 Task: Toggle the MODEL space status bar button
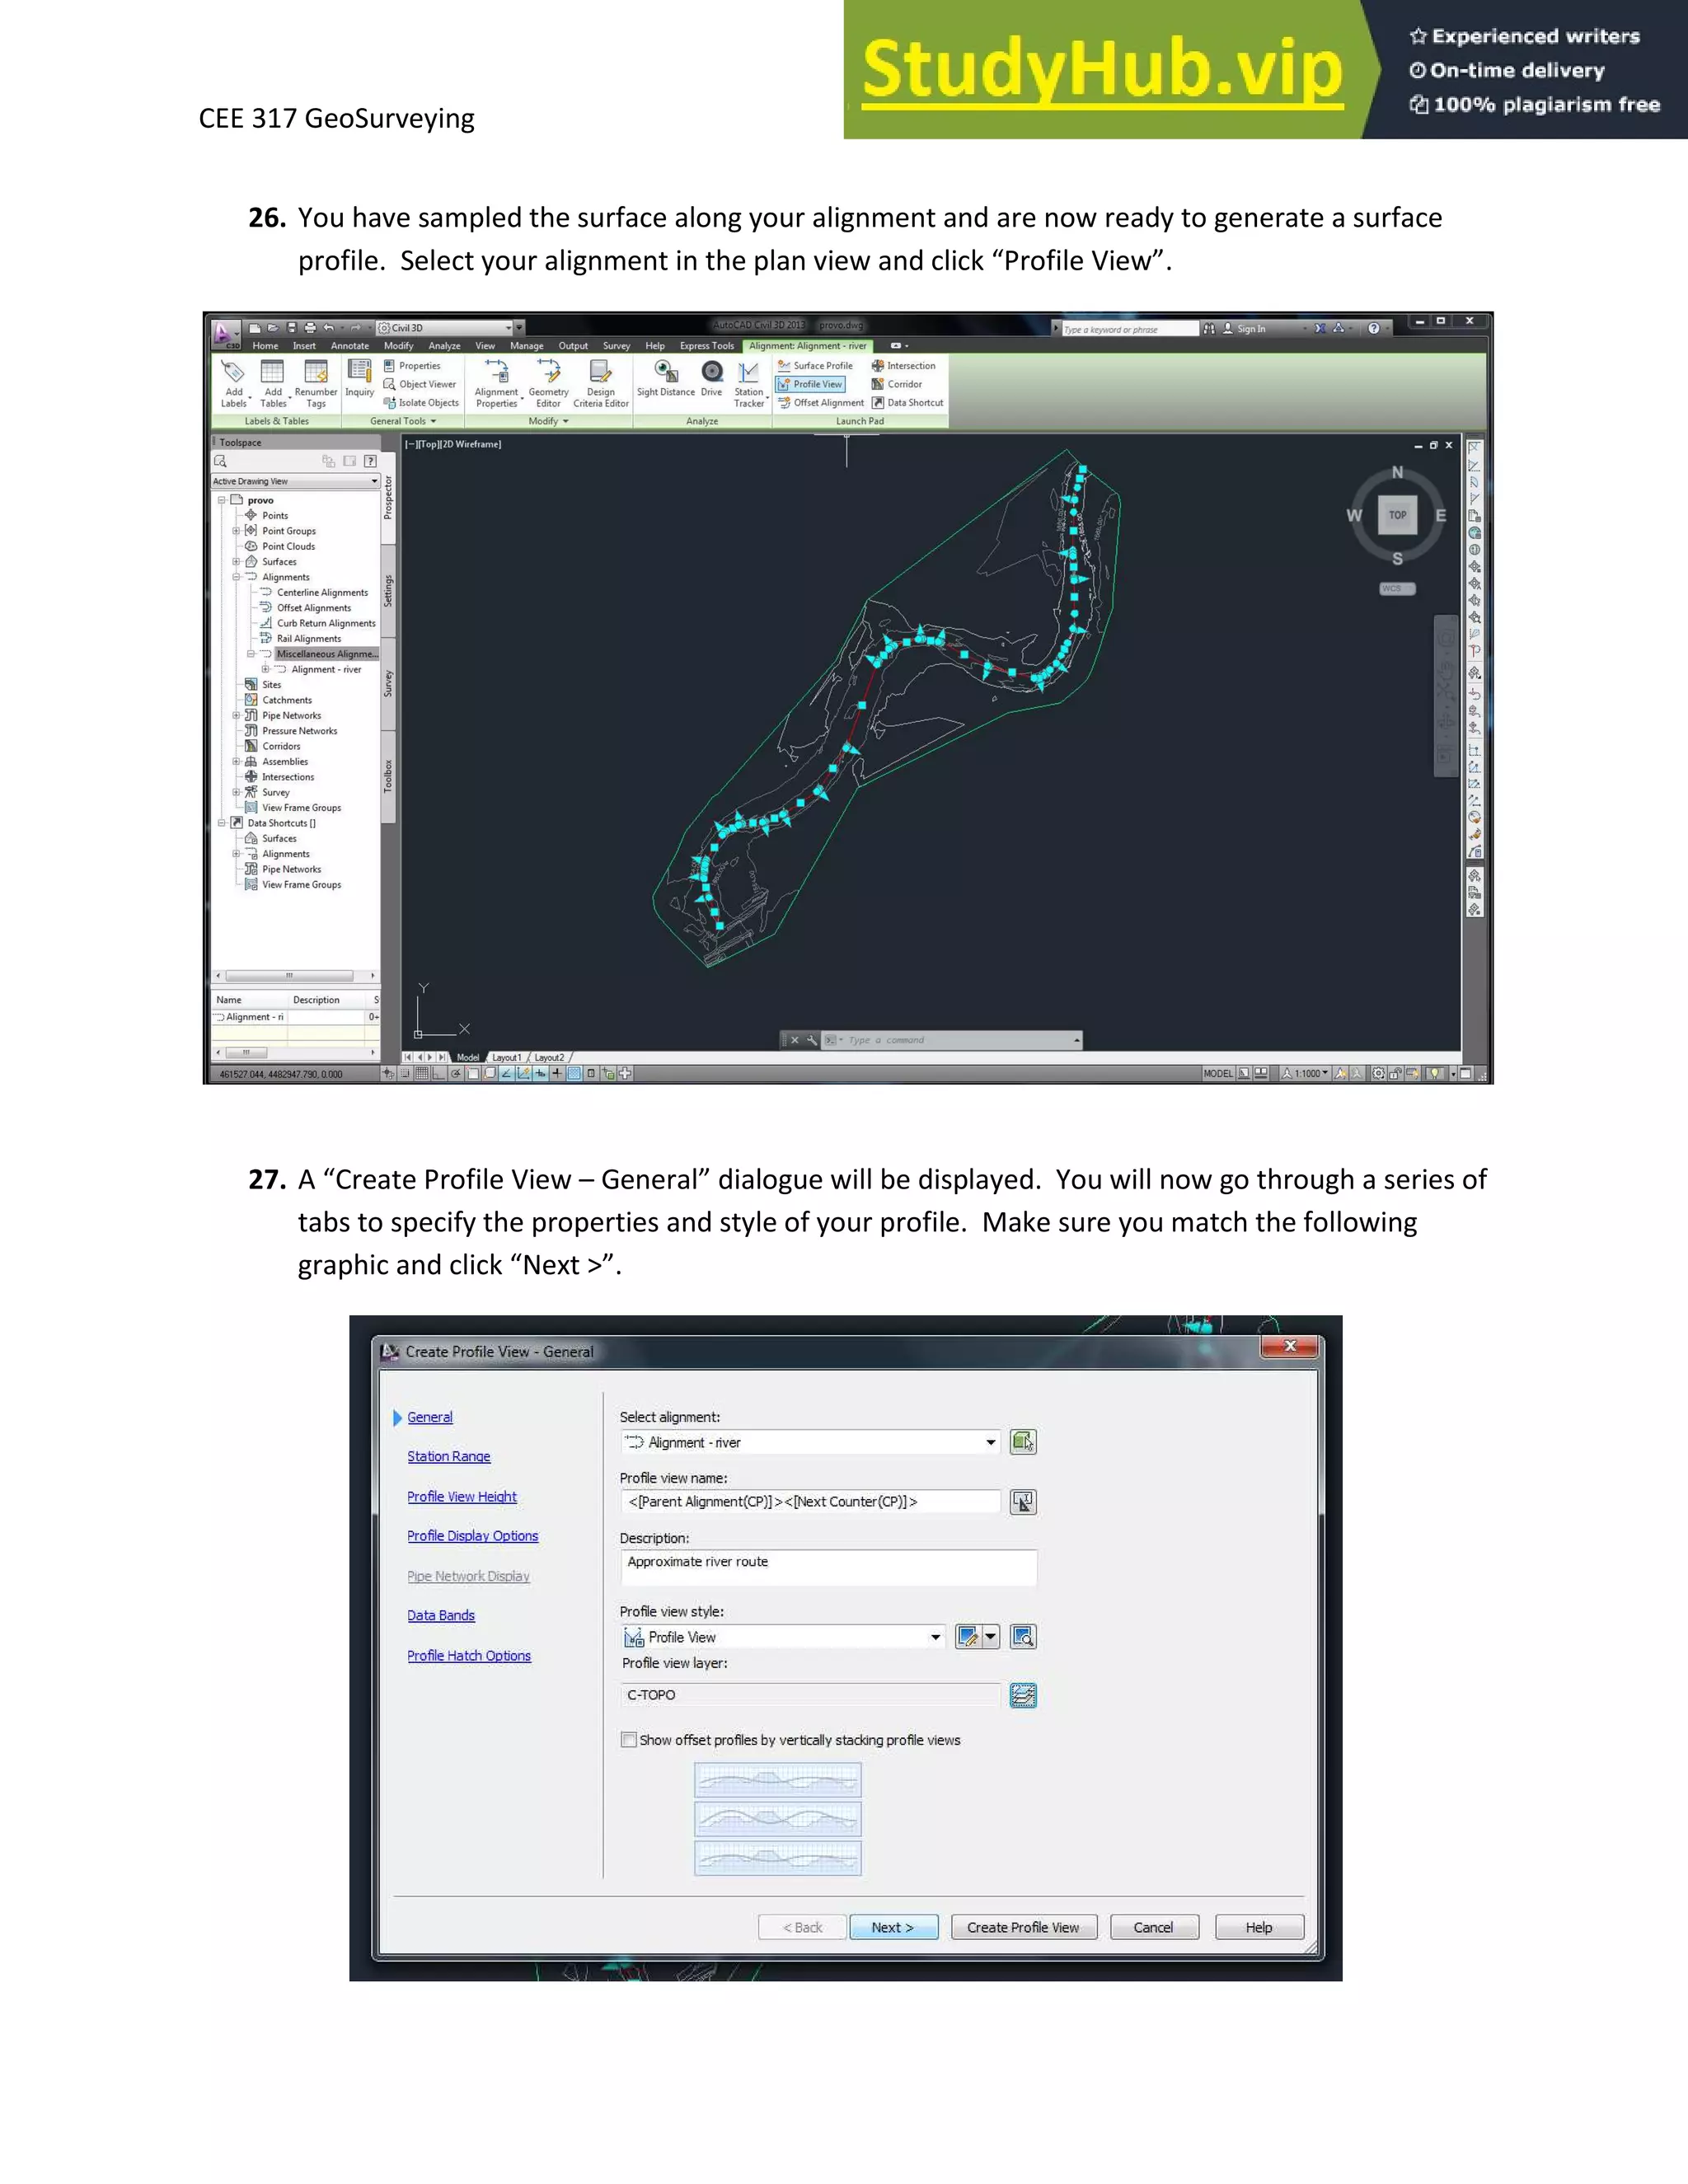pyautogui.click(x=1218, y=1074)
